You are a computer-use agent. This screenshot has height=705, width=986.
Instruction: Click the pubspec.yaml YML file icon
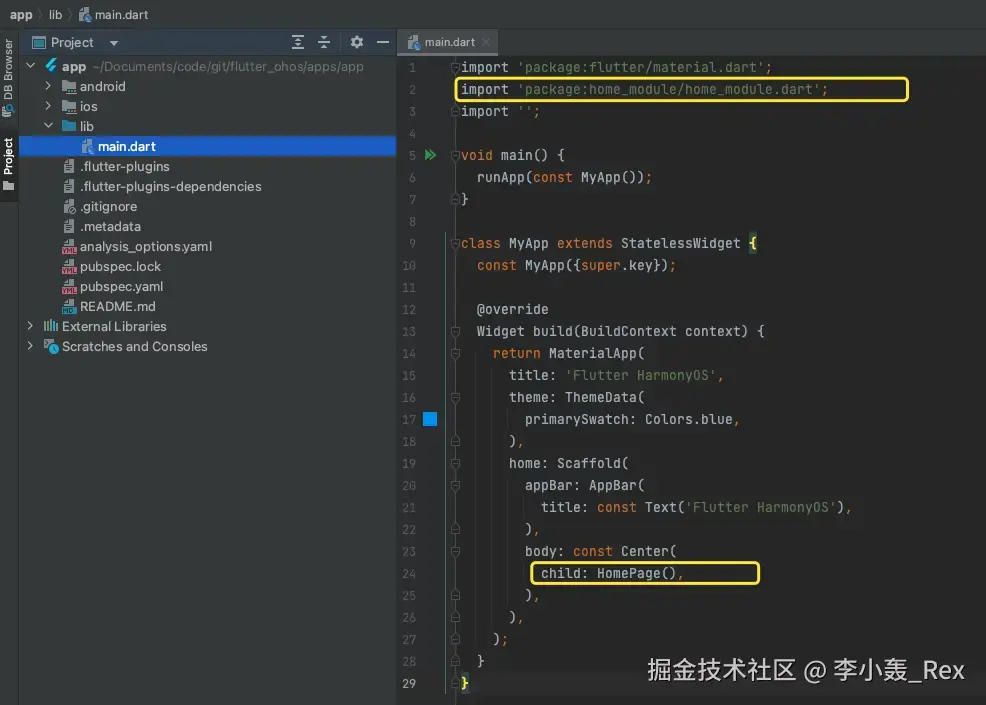point(69,287)
